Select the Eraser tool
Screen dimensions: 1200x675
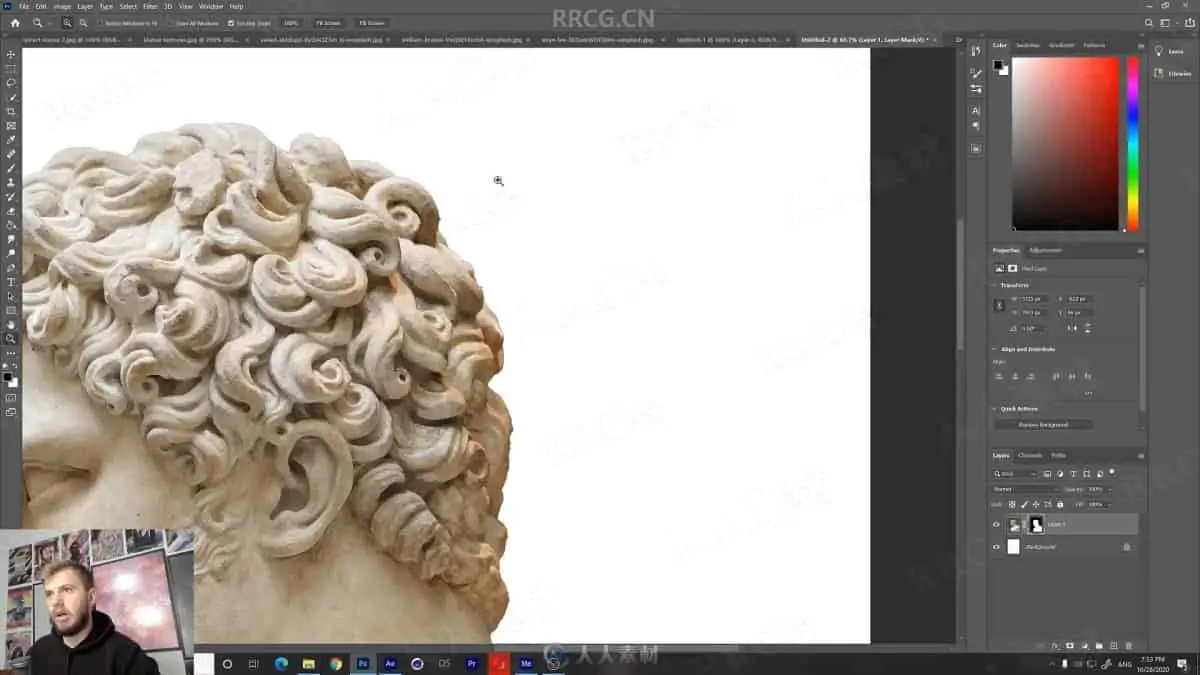(11, 211)
